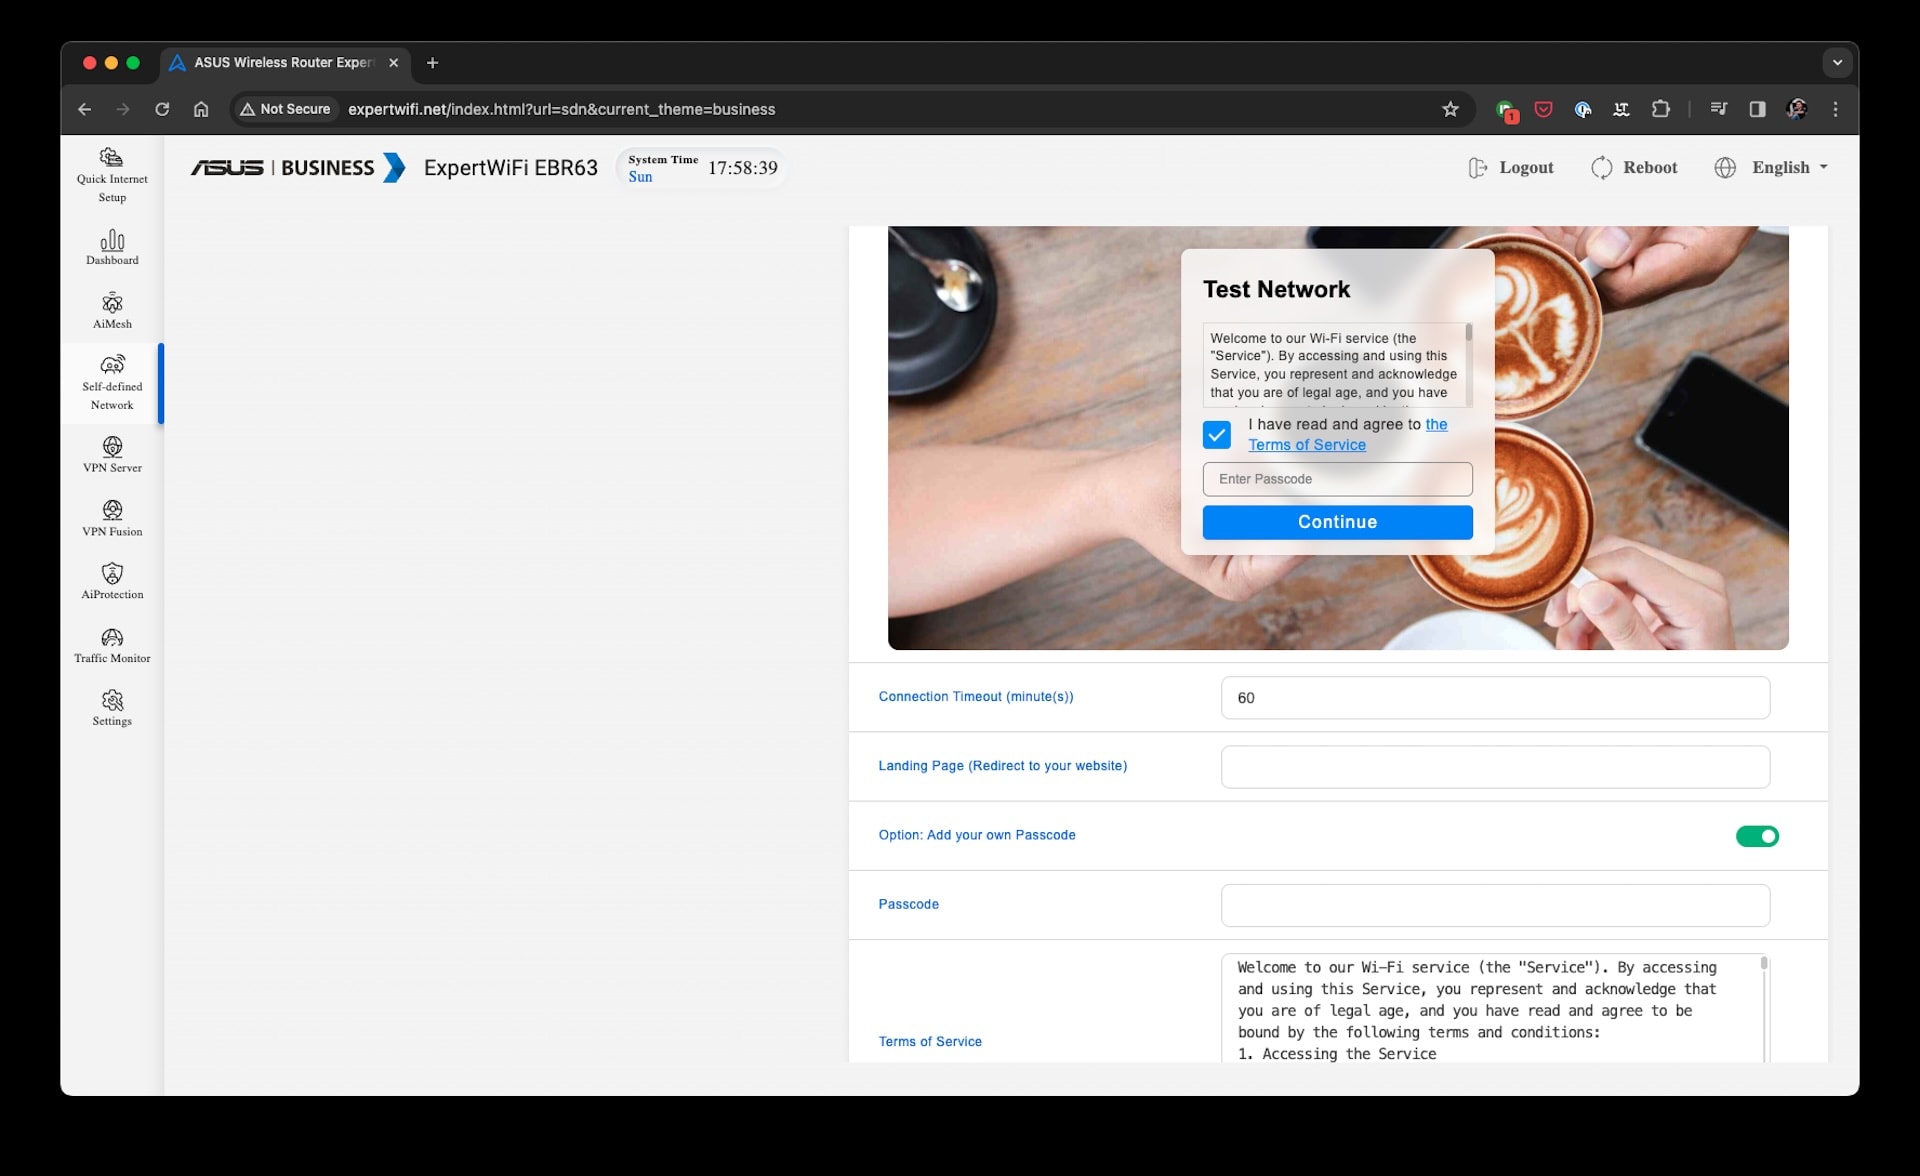This screenshot has width=1920, height=1176.
Task: Navigate to AiProtection panel
Action: 112,581
